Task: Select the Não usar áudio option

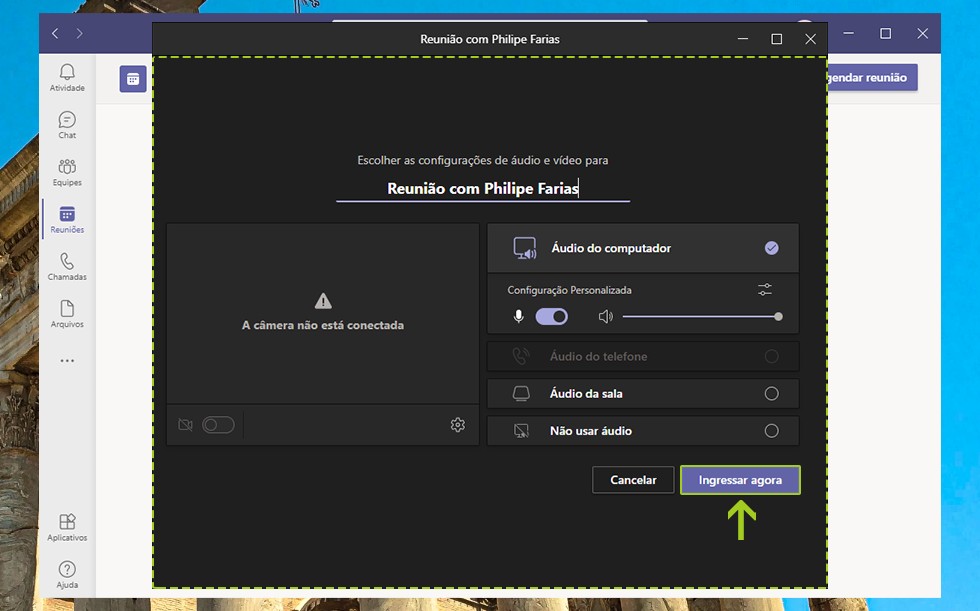Action: click(771, 431)
